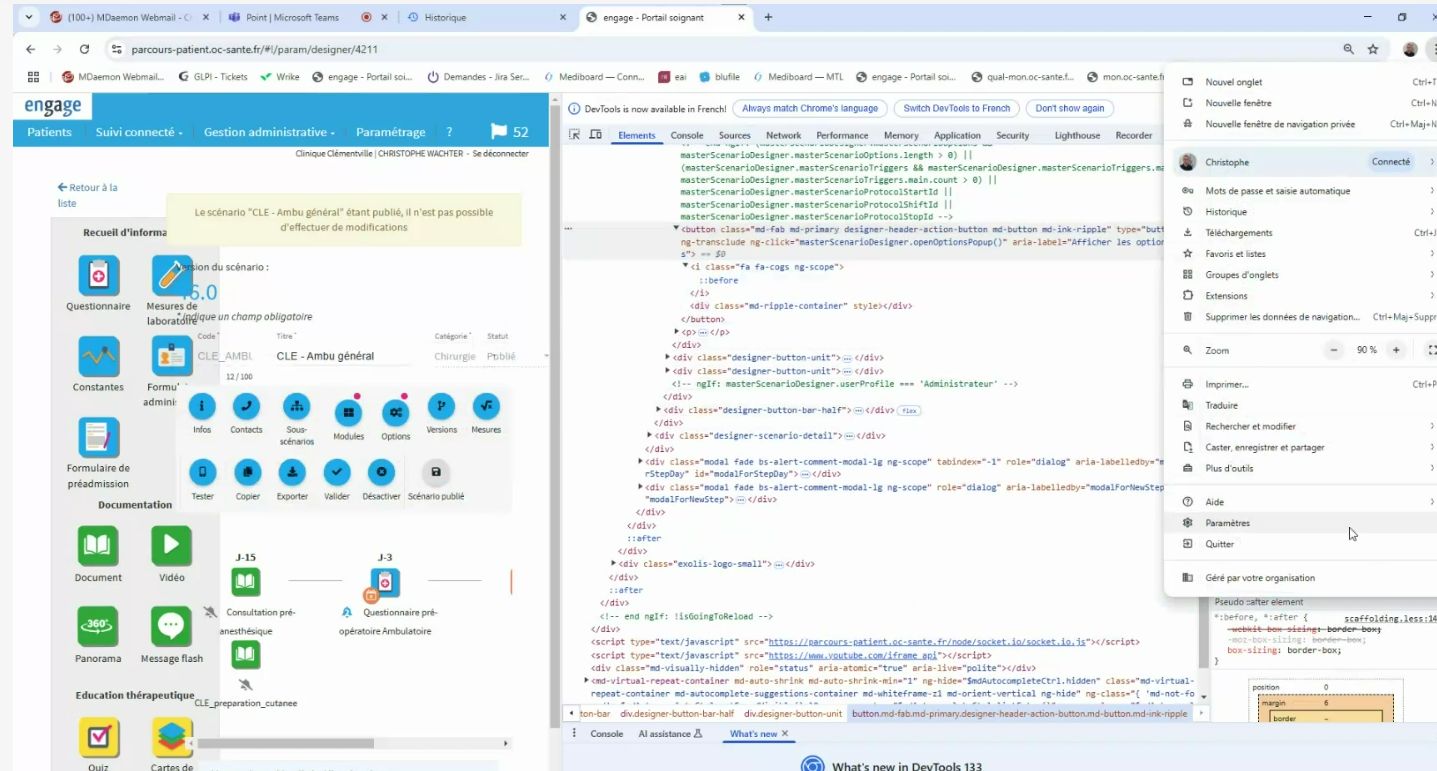Select the Constantes measurement icon
The width and height of the screenshot is (1437, 771).
coord(98,356)
